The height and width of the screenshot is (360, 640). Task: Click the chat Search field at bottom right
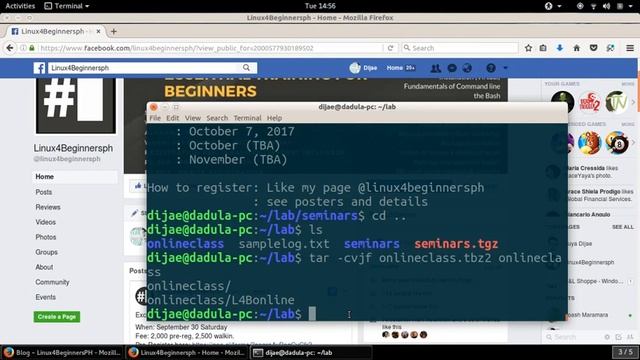click(x=571, y=337)
